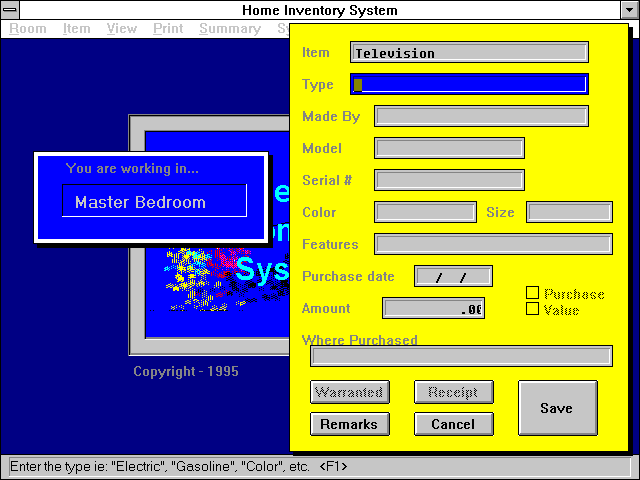
Task: Open the Room menu
Action: (x=28, y=29)
